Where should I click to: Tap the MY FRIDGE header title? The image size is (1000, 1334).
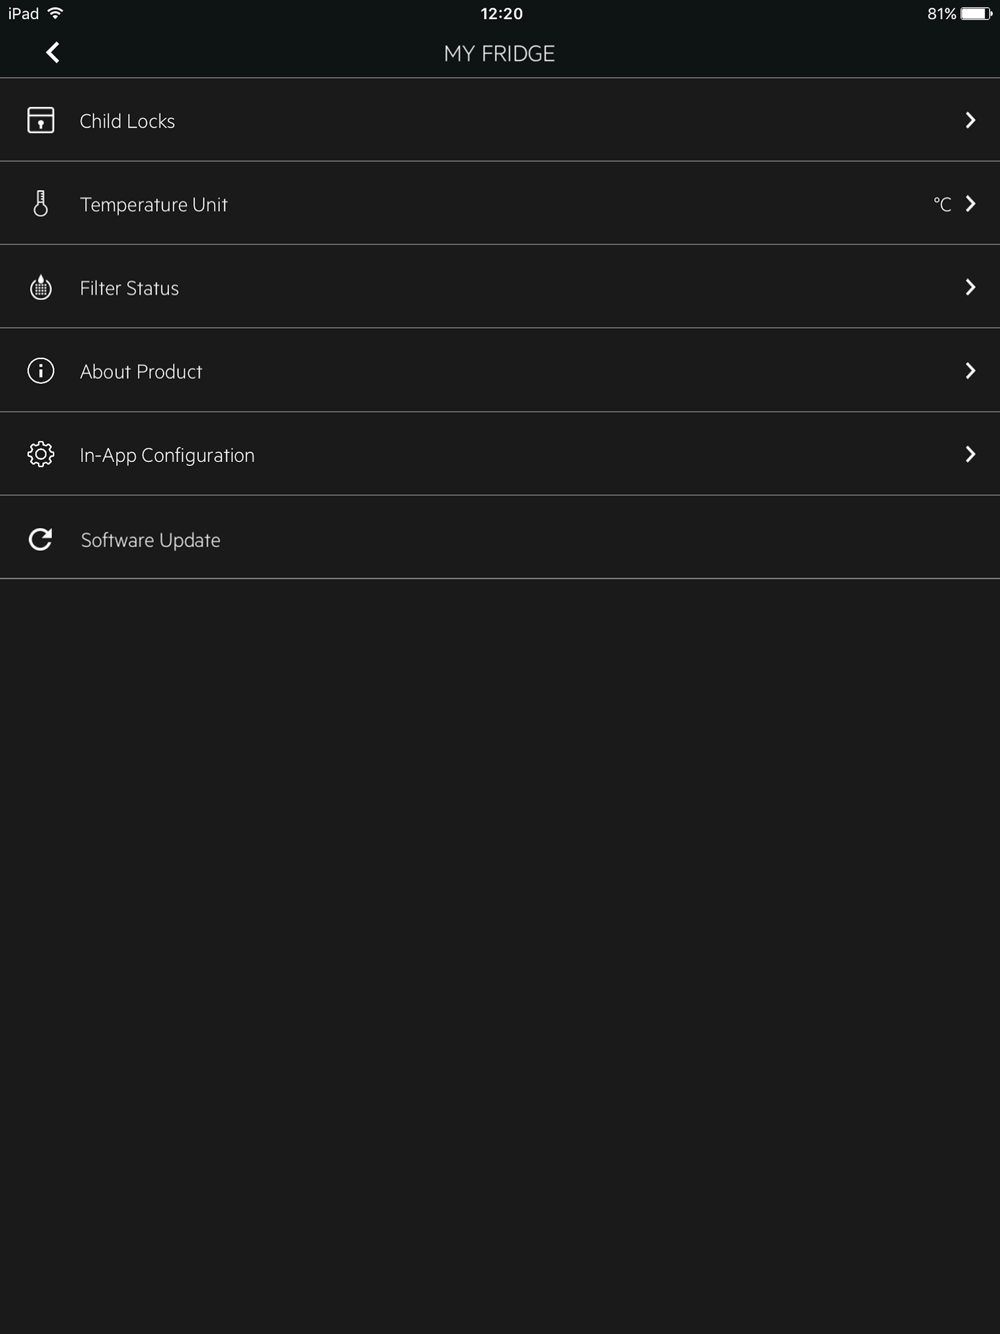click(499, 54)
